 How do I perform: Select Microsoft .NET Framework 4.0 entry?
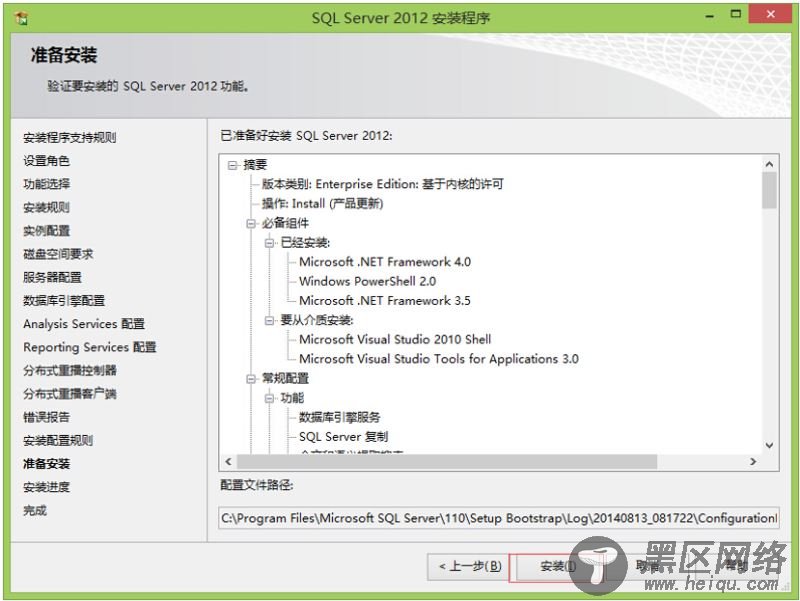tap(385, 262)
